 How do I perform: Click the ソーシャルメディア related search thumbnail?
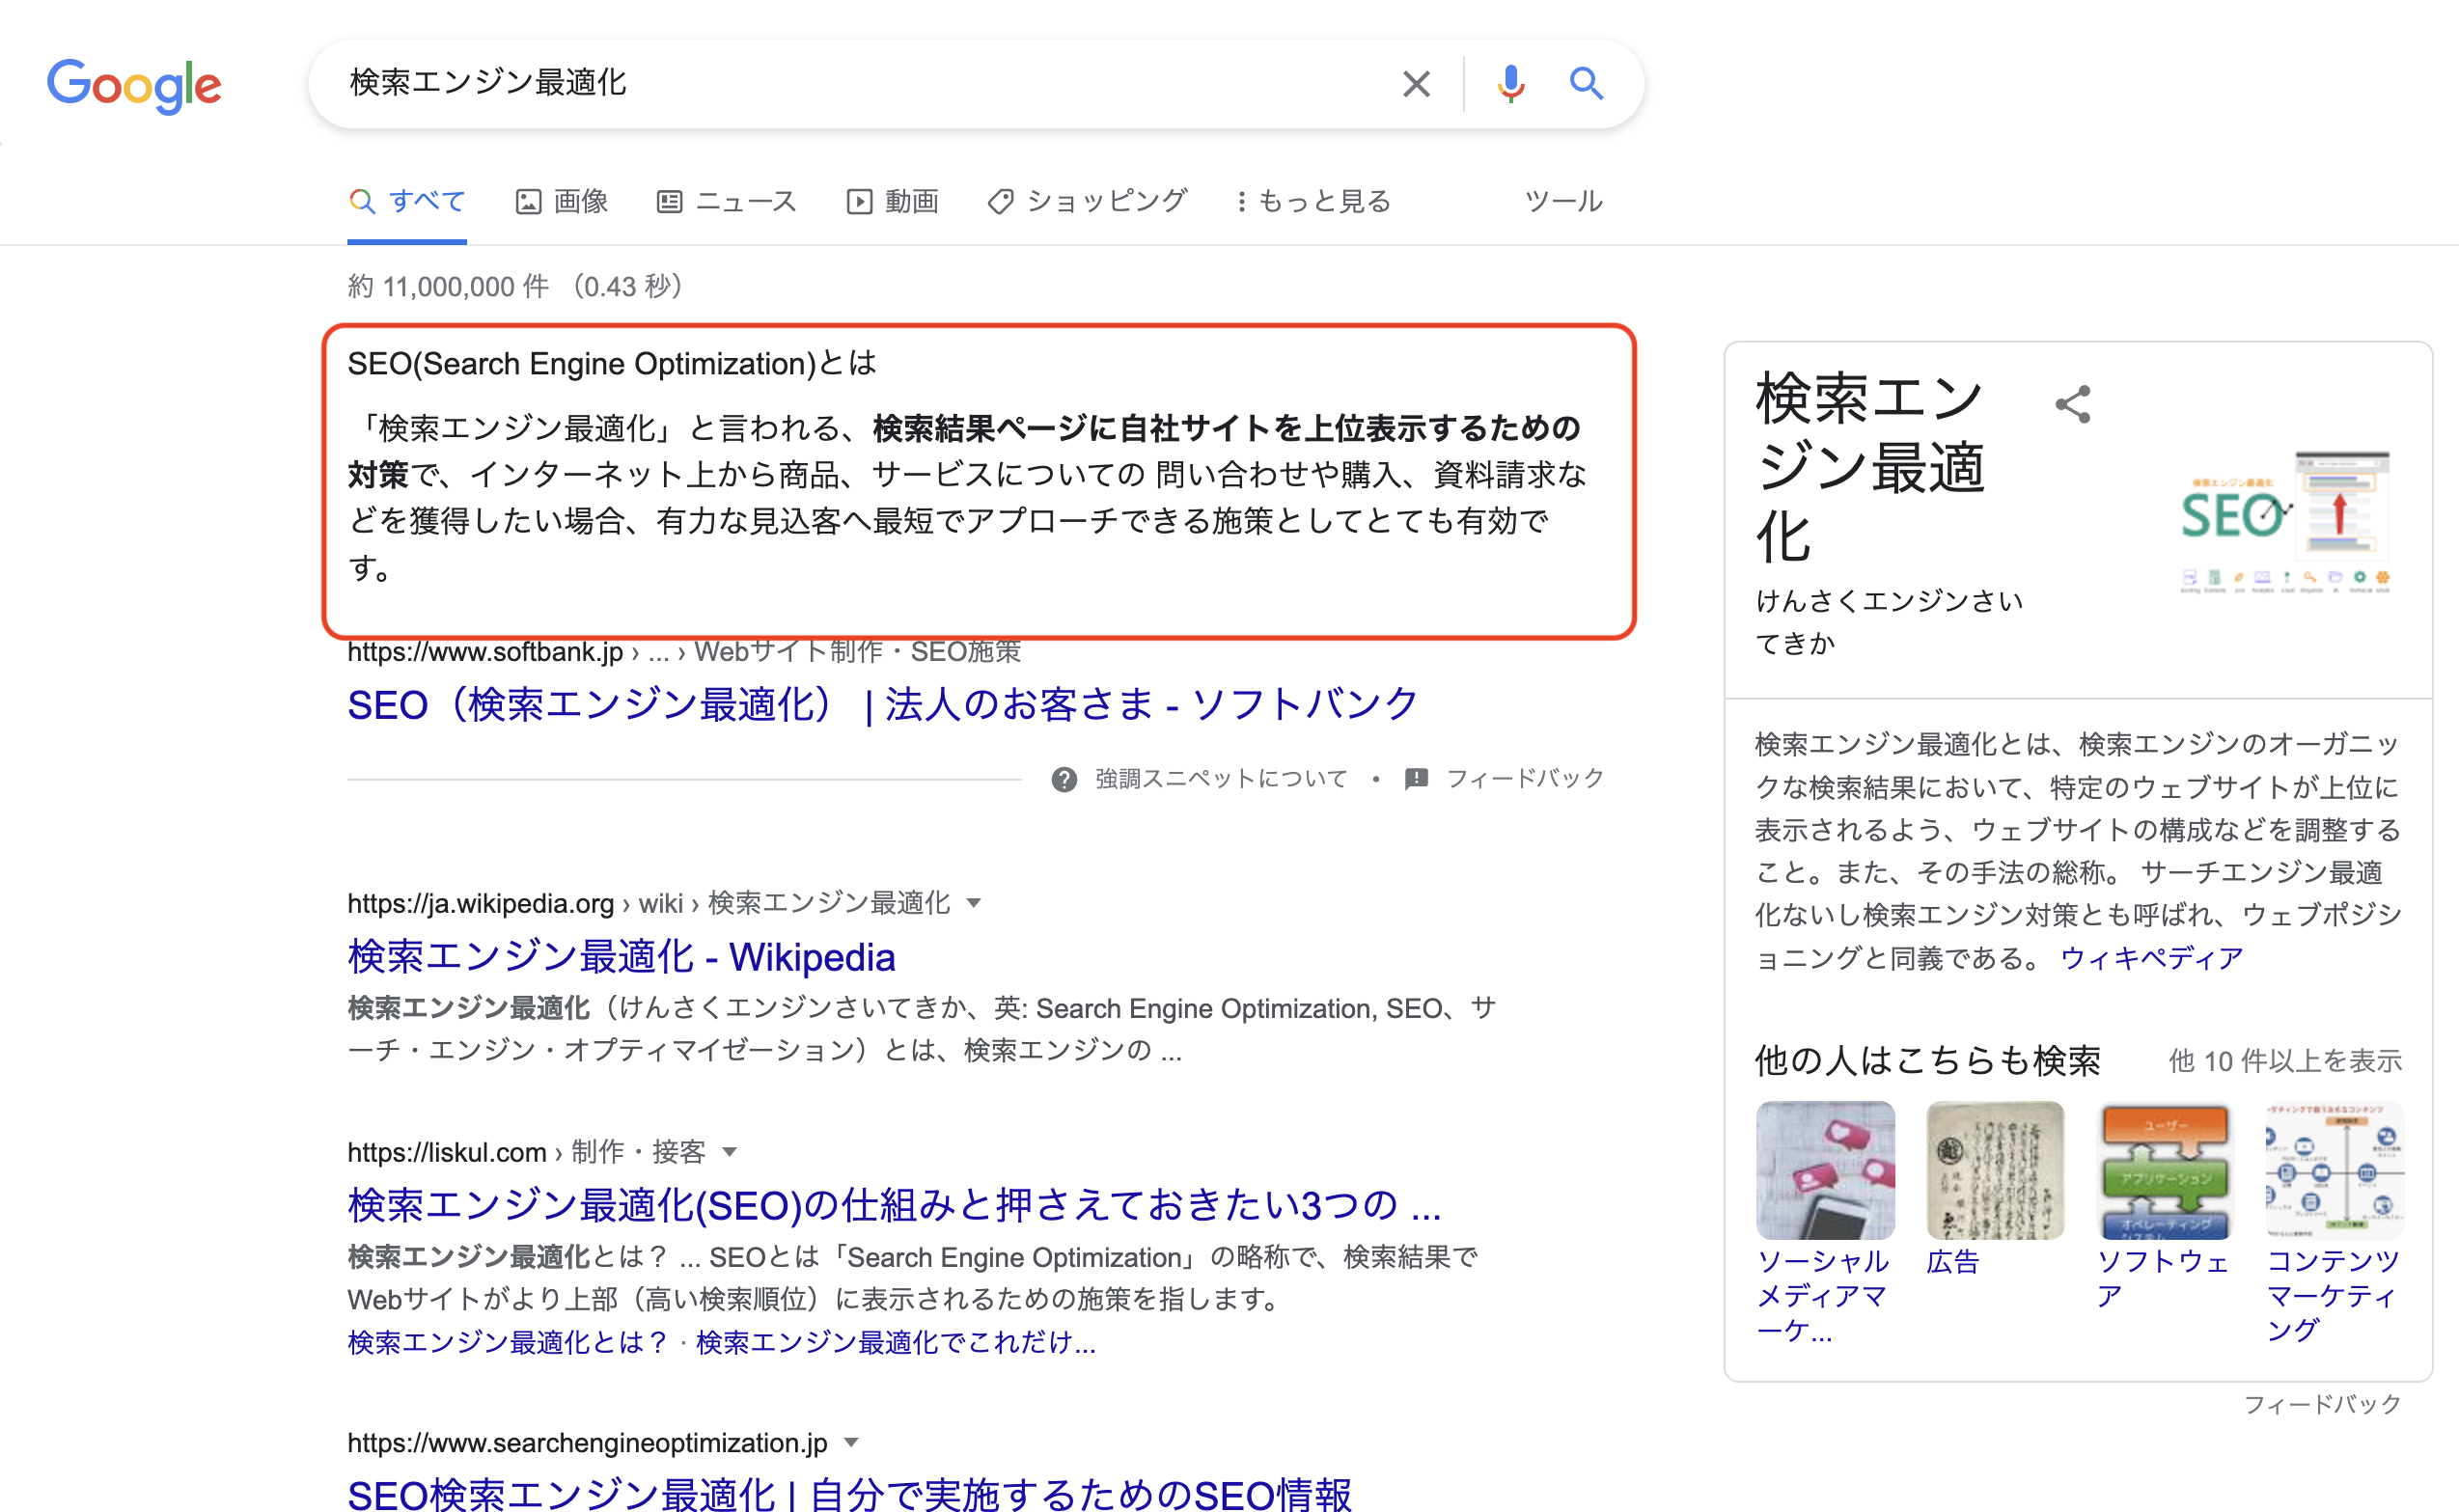coord(1824,1170)
